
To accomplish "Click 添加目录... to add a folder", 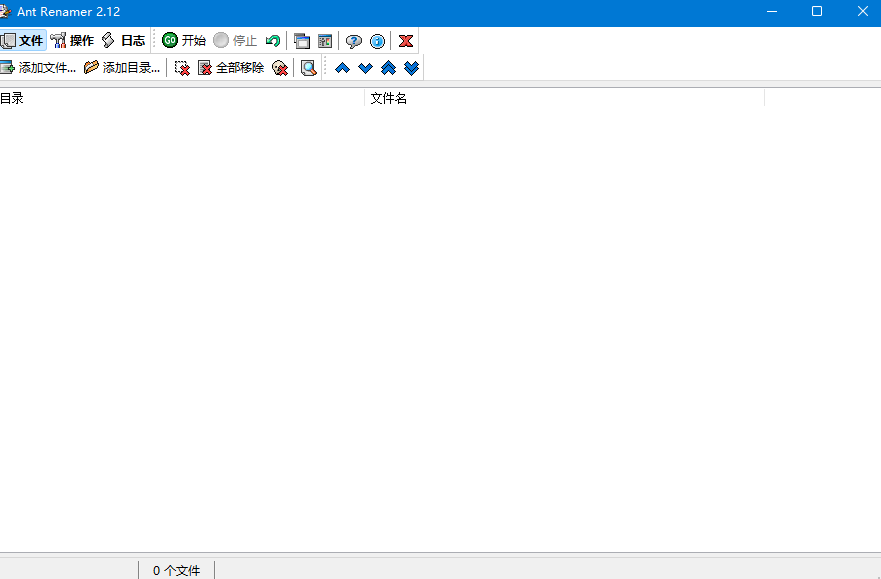I will (122, 68).
